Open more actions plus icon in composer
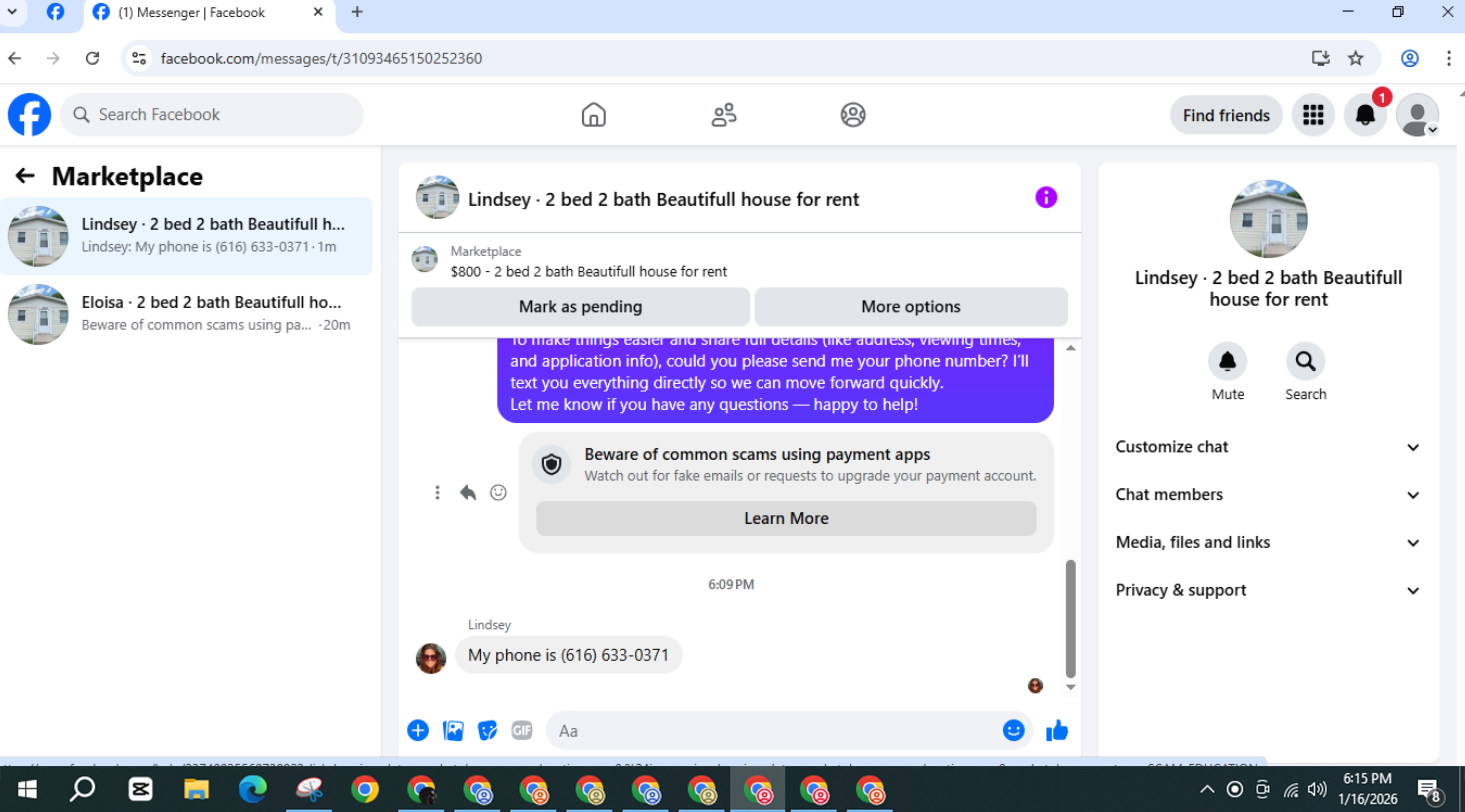The image size is (1465, 812). [418, 731]
